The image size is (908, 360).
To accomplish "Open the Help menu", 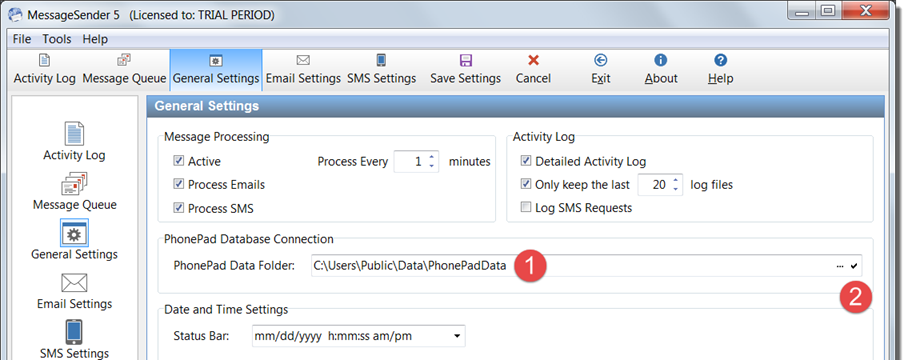I will (95, 39).
